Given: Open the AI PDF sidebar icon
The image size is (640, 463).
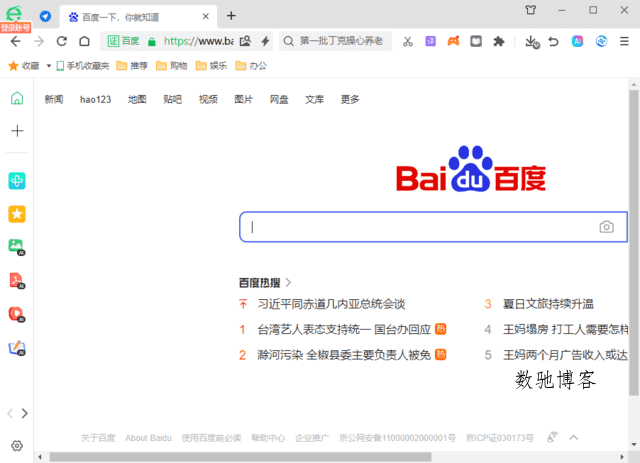Looking at the screenshot, I should [17, 280].
